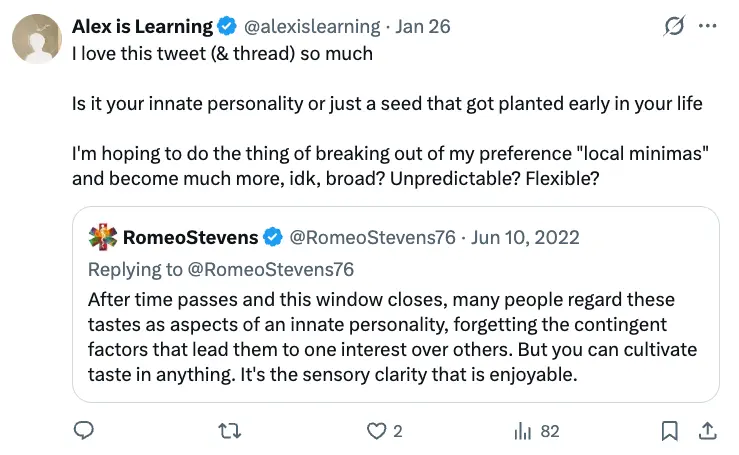Click the reply speech bubble icon
Image resolution: width=739 pixels, height=455 pixels.
[x=85, y=431]
